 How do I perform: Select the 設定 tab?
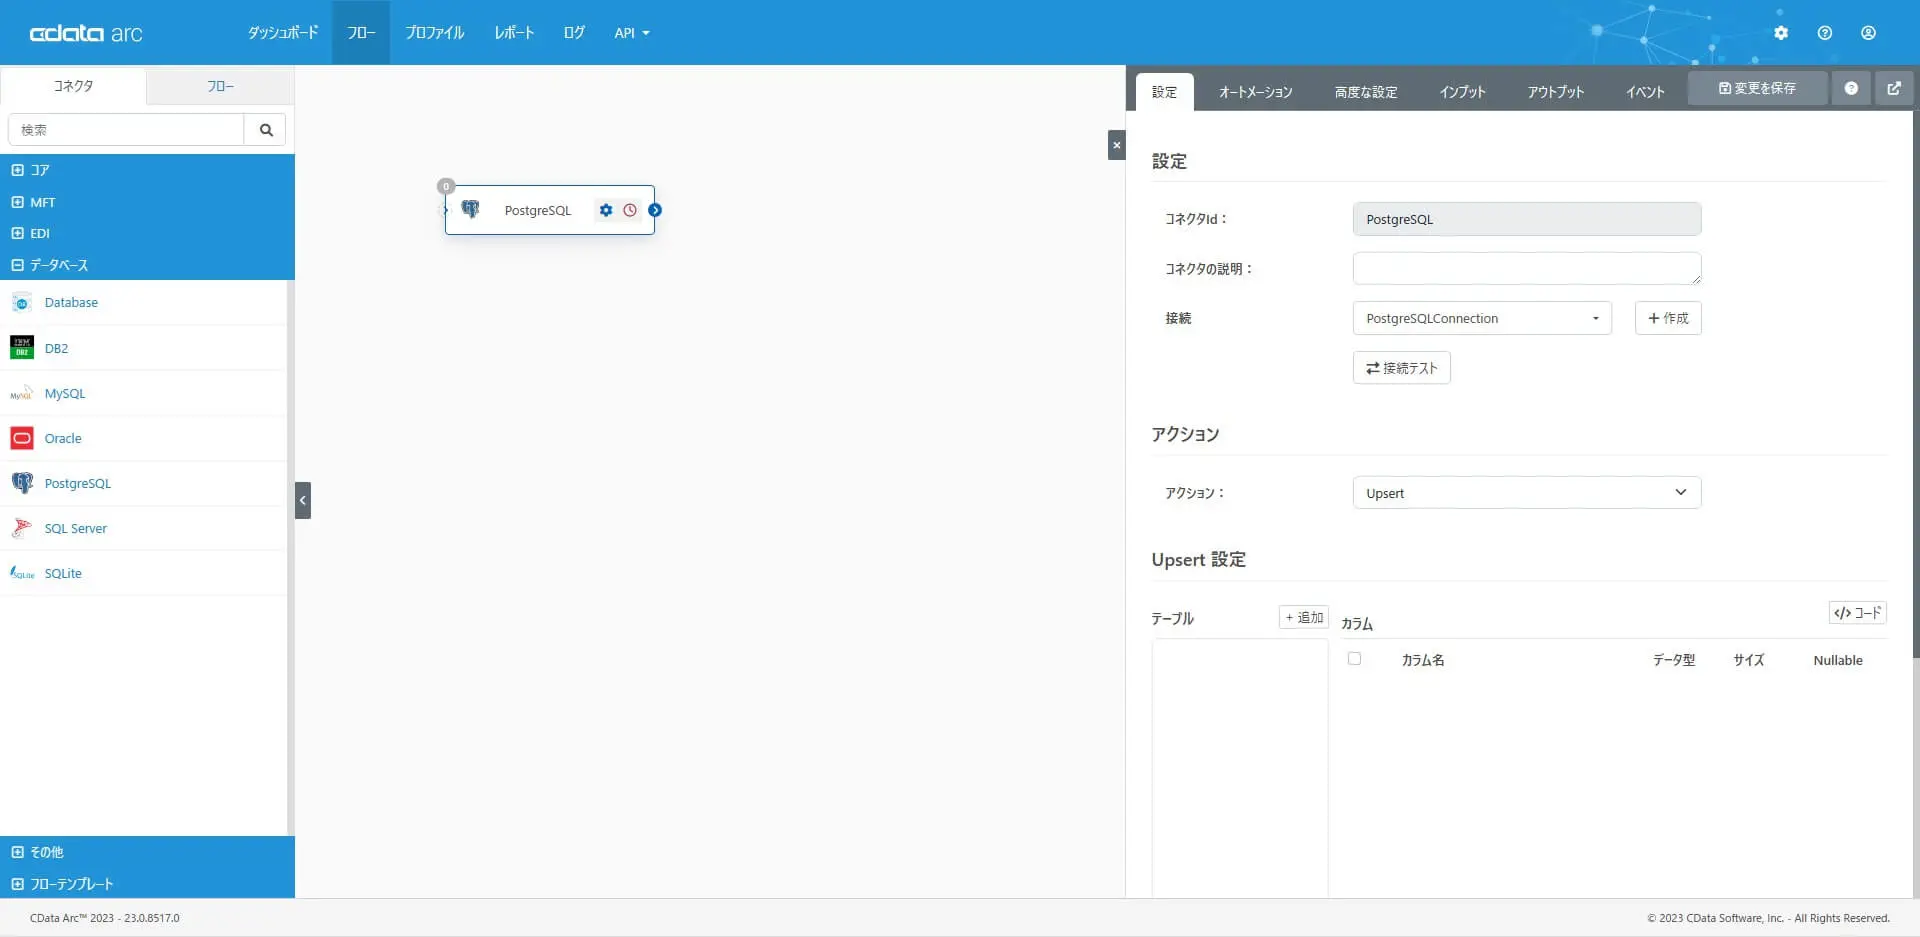(x=1165, y=92)
